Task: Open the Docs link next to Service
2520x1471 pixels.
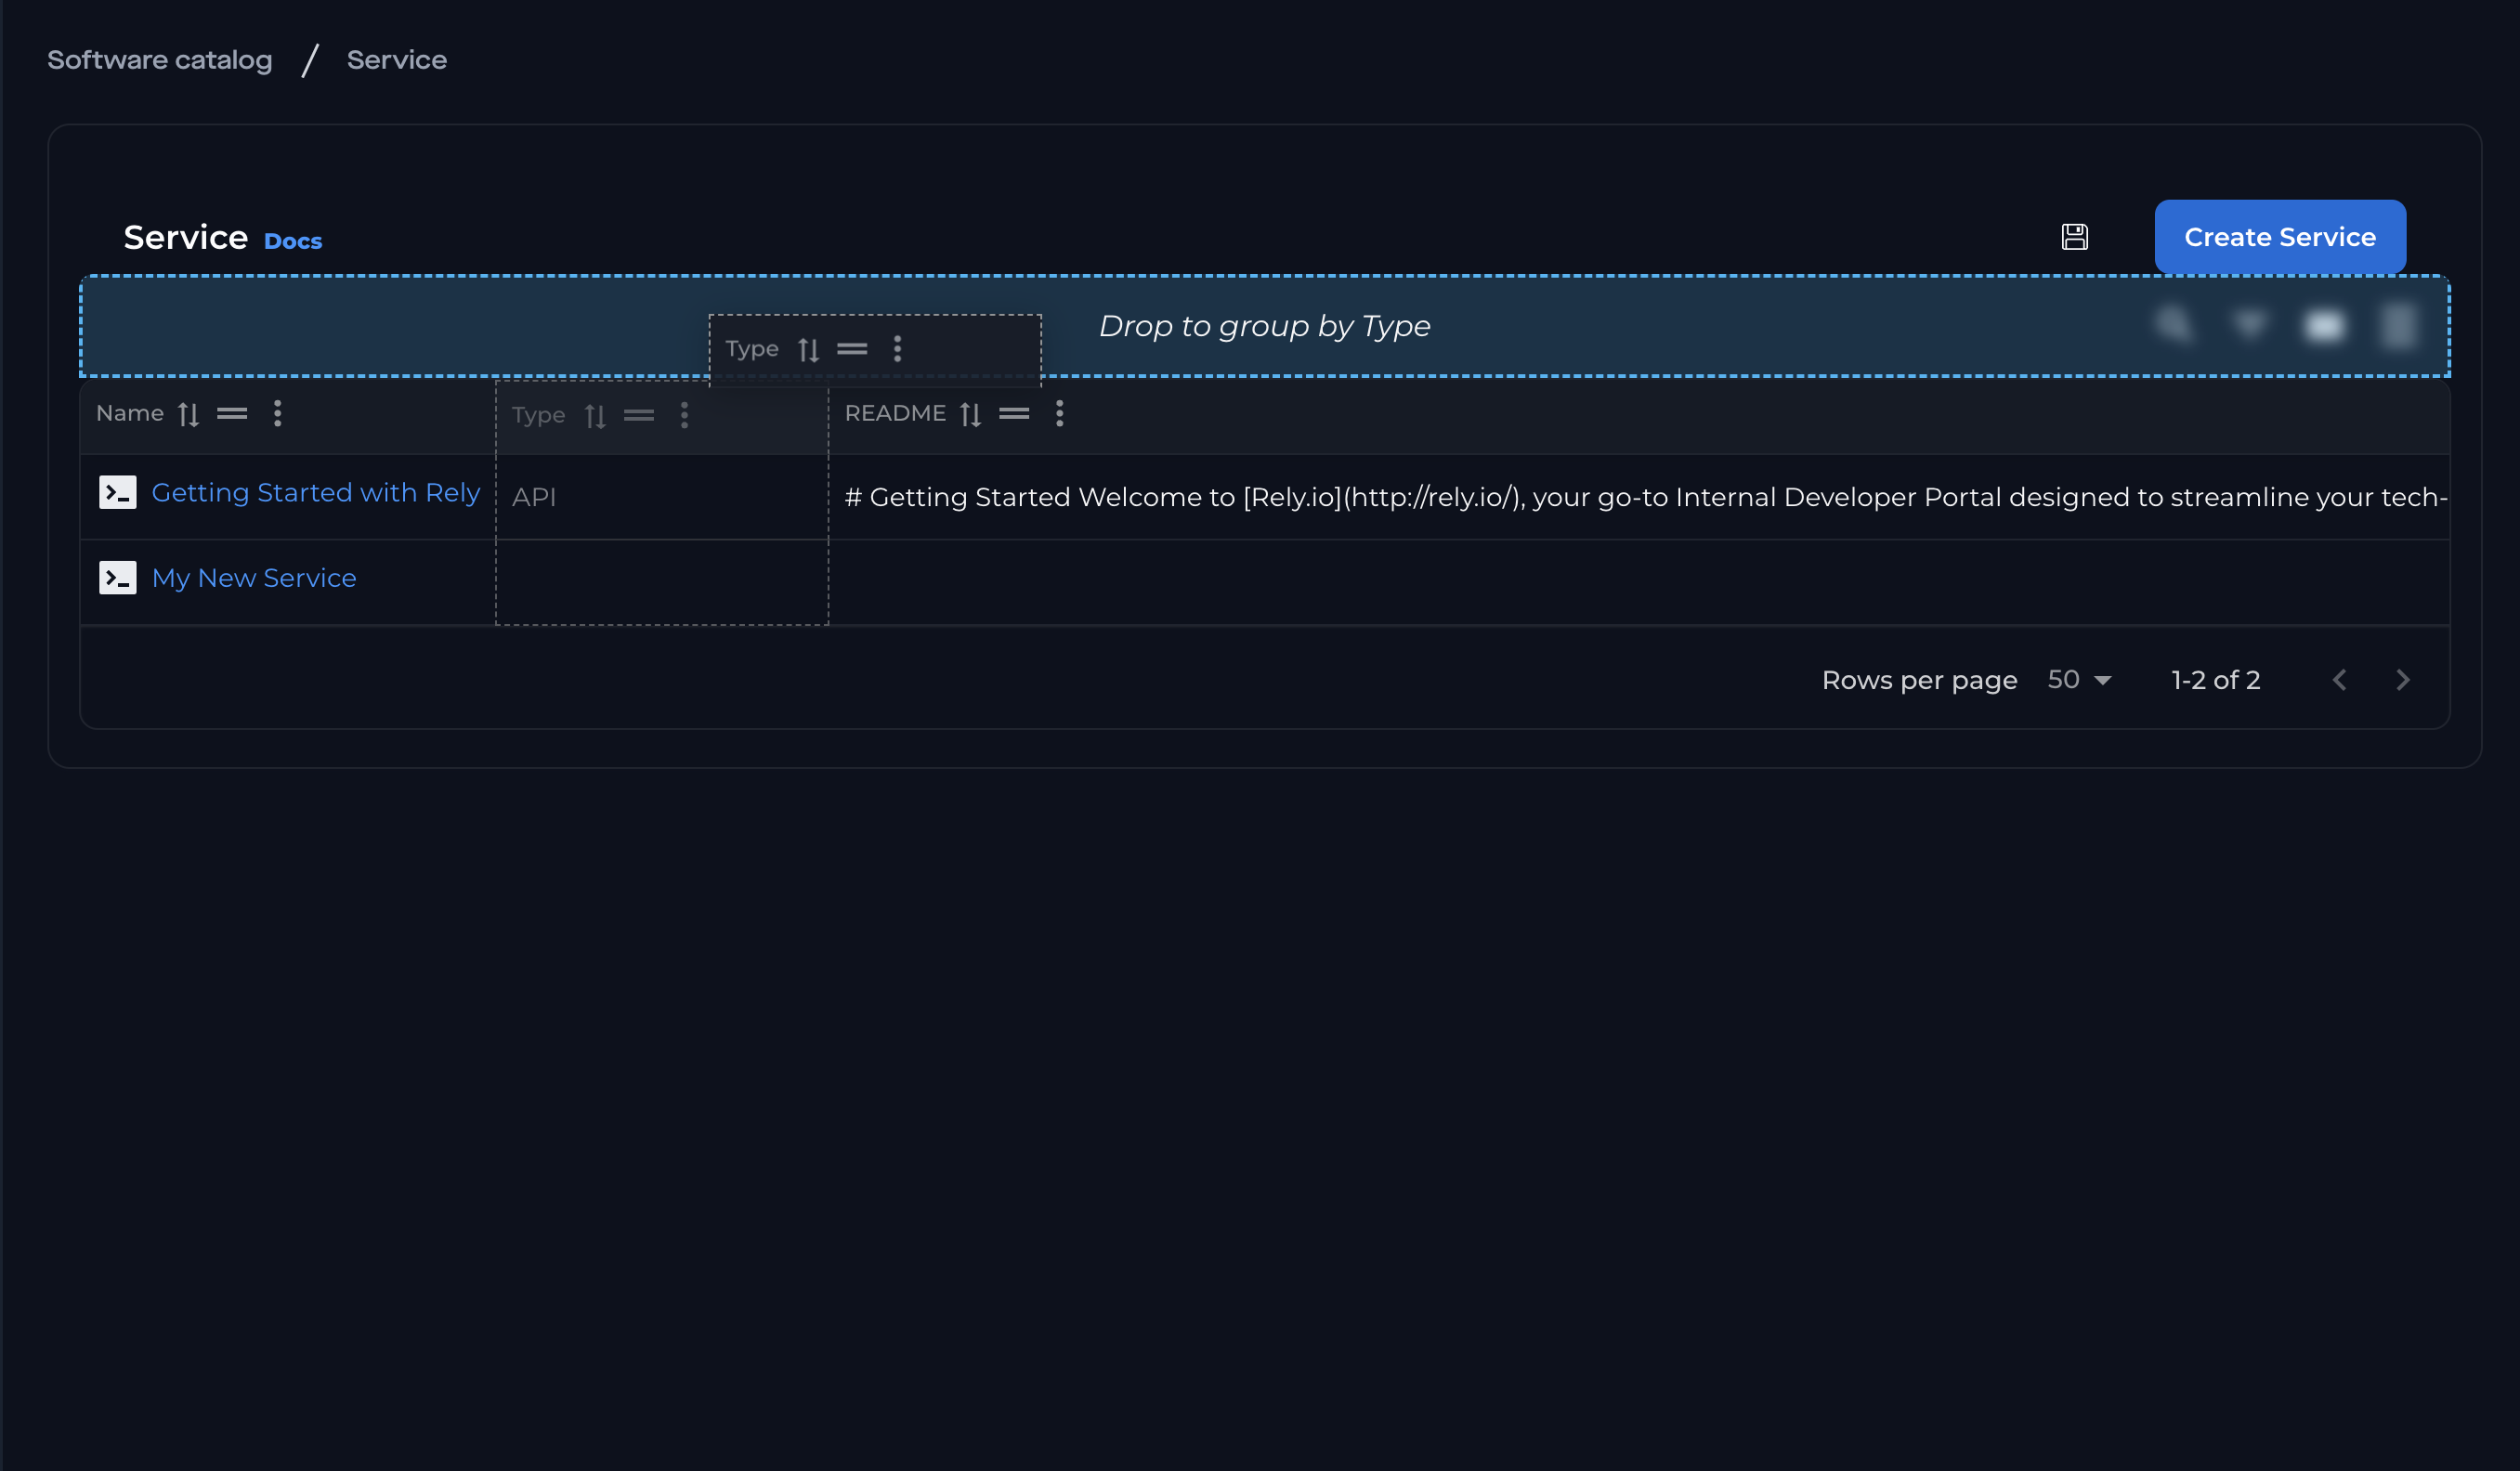Action: [x=293, y=241]
